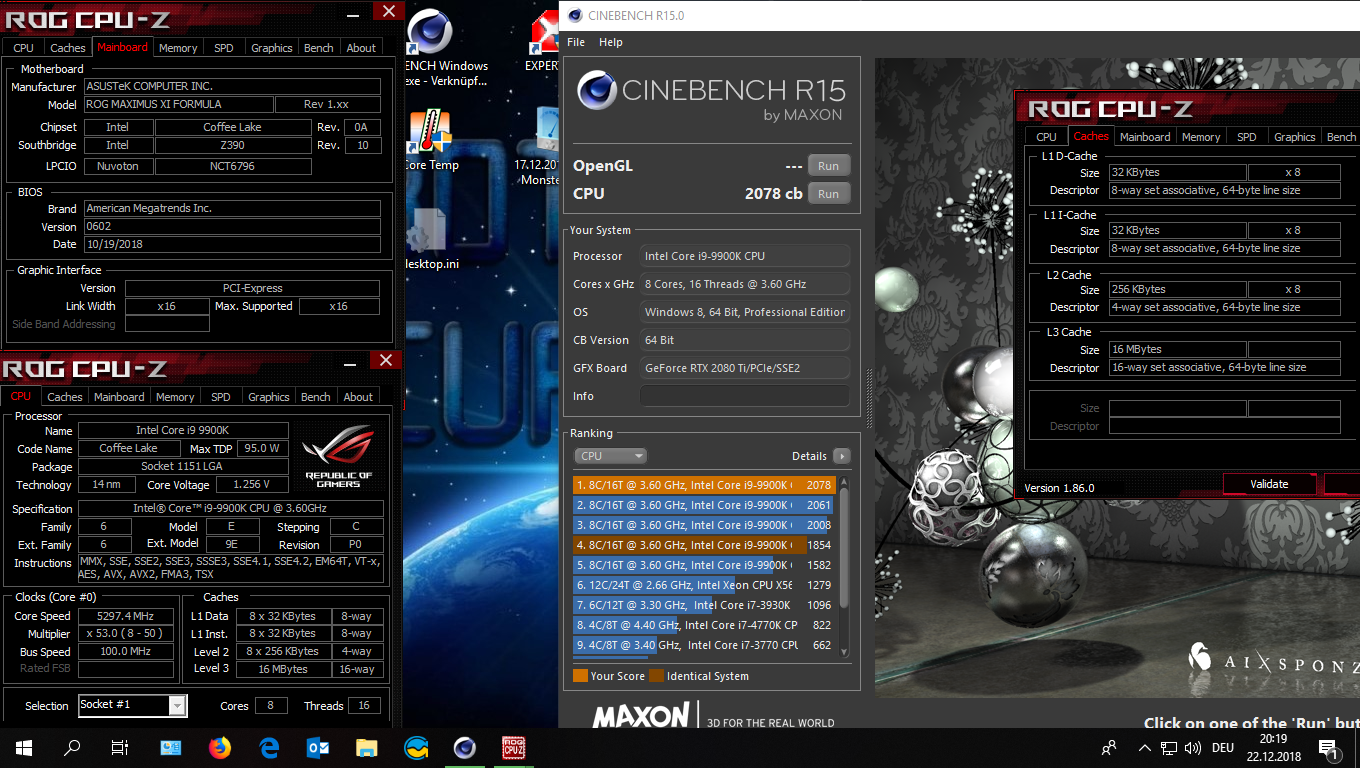Open the Cinebench File menu

pos(576,42)
